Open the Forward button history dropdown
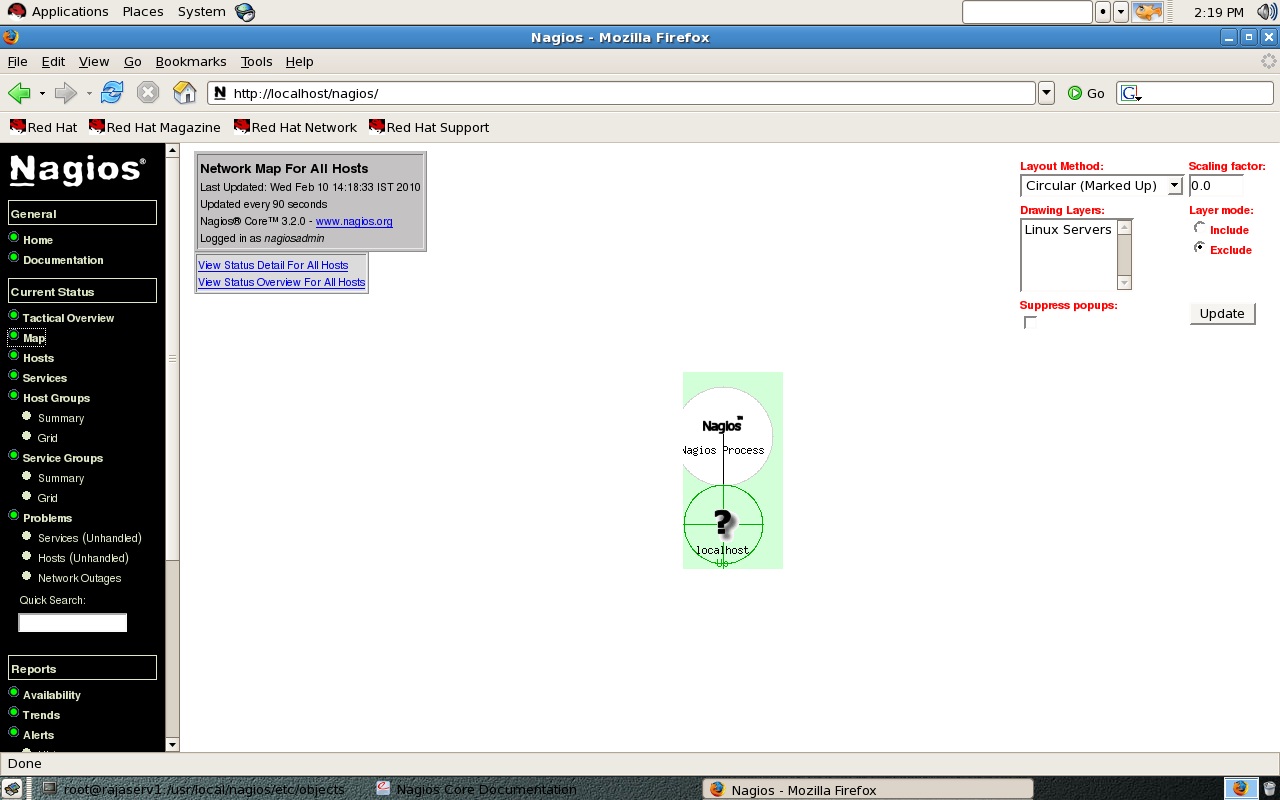This screenshot has height=800, width=1280. (89, 93)
